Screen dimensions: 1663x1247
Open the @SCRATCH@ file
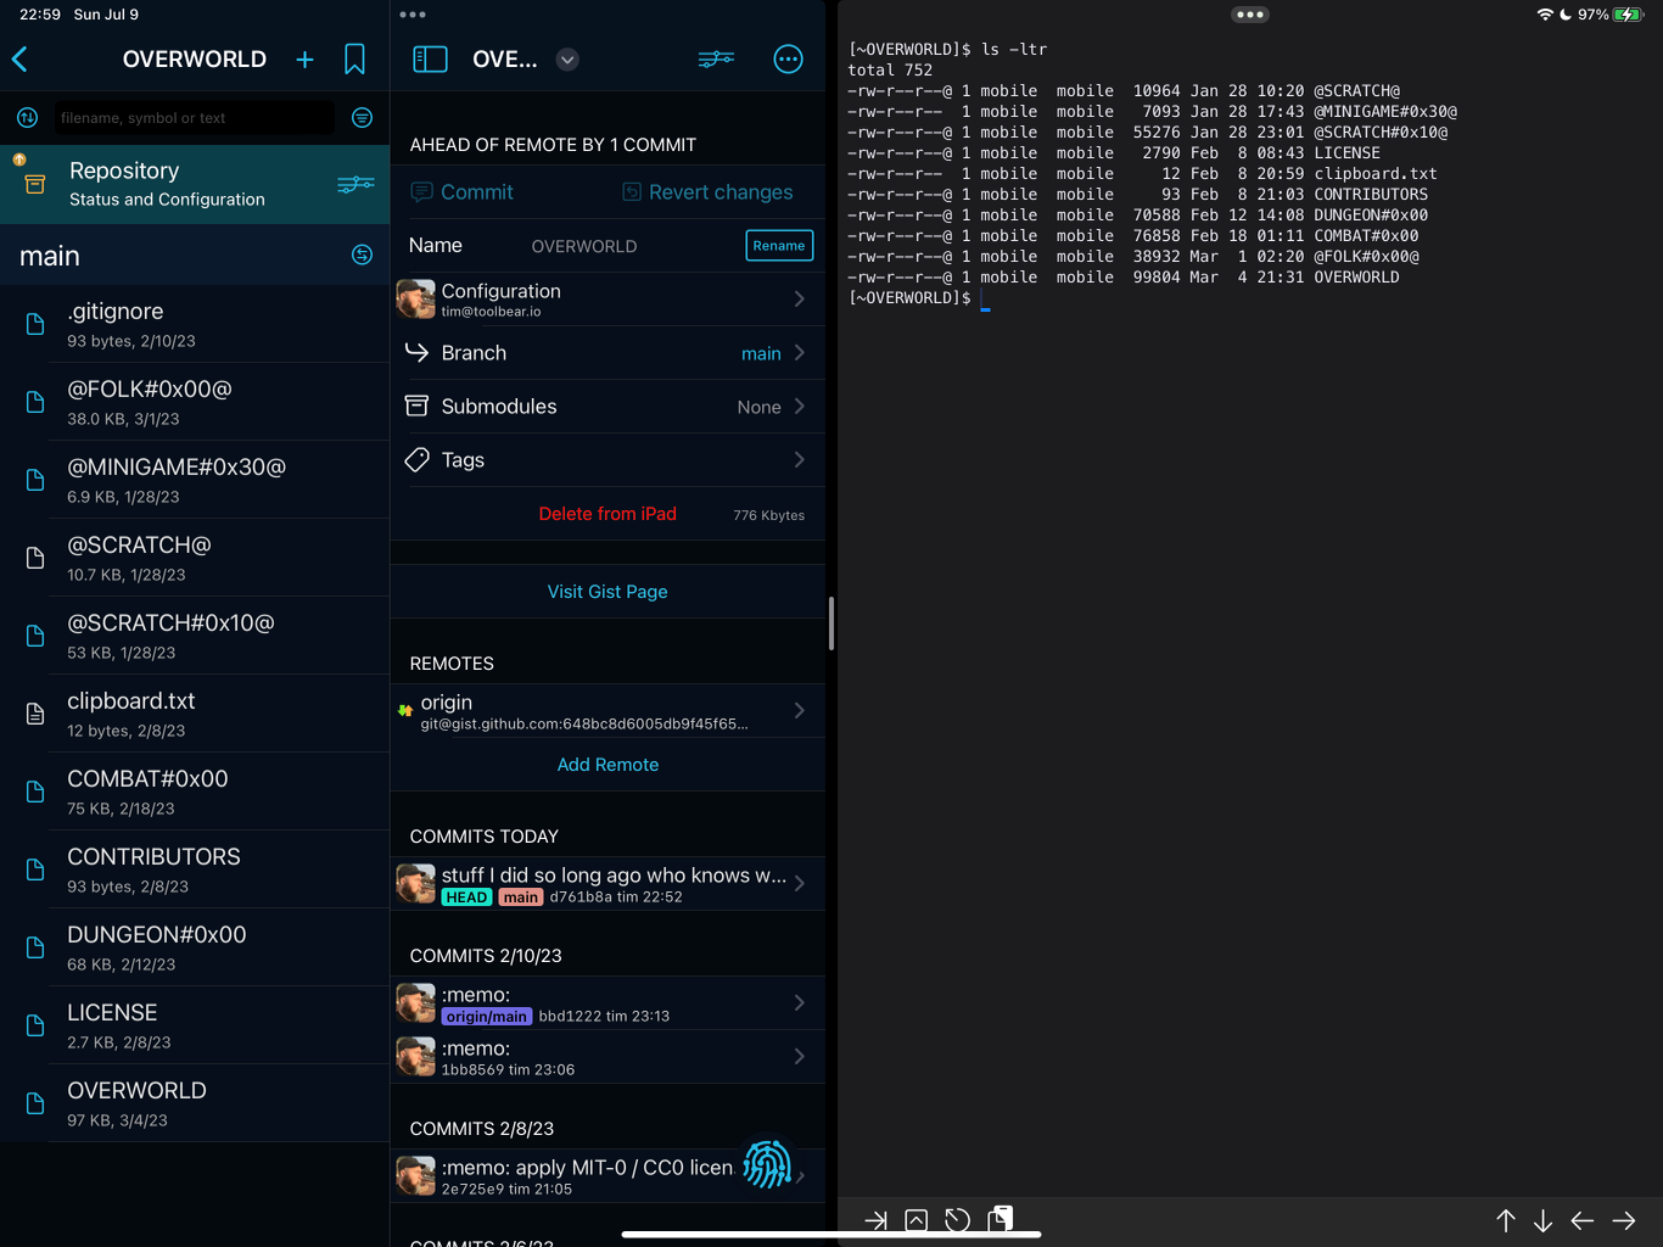pos(195,558)
